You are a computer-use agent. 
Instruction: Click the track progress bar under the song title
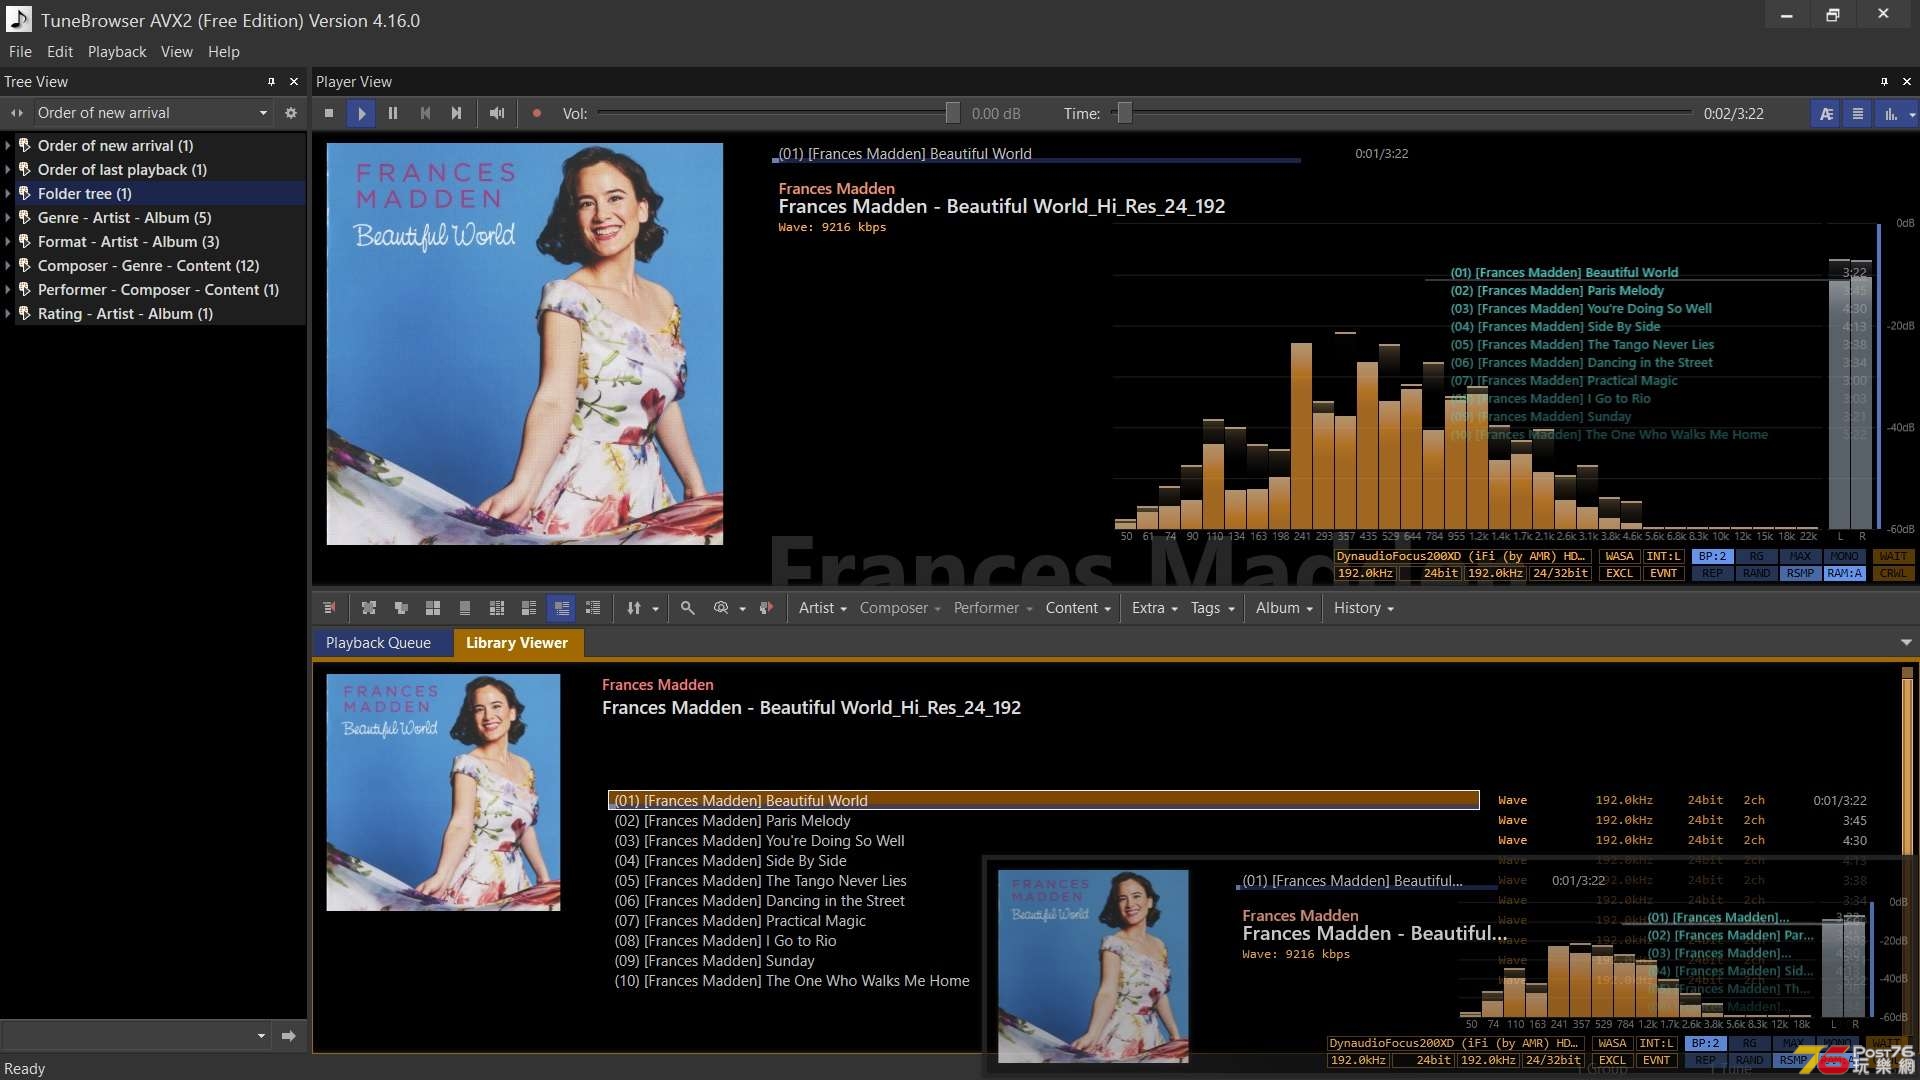tap(1037, 160)
